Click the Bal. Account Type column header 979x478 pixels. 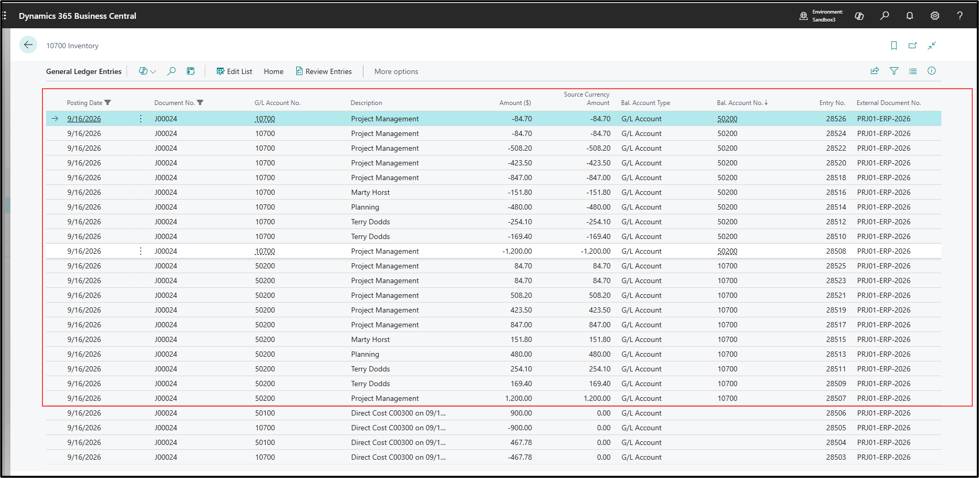[646, 102]
